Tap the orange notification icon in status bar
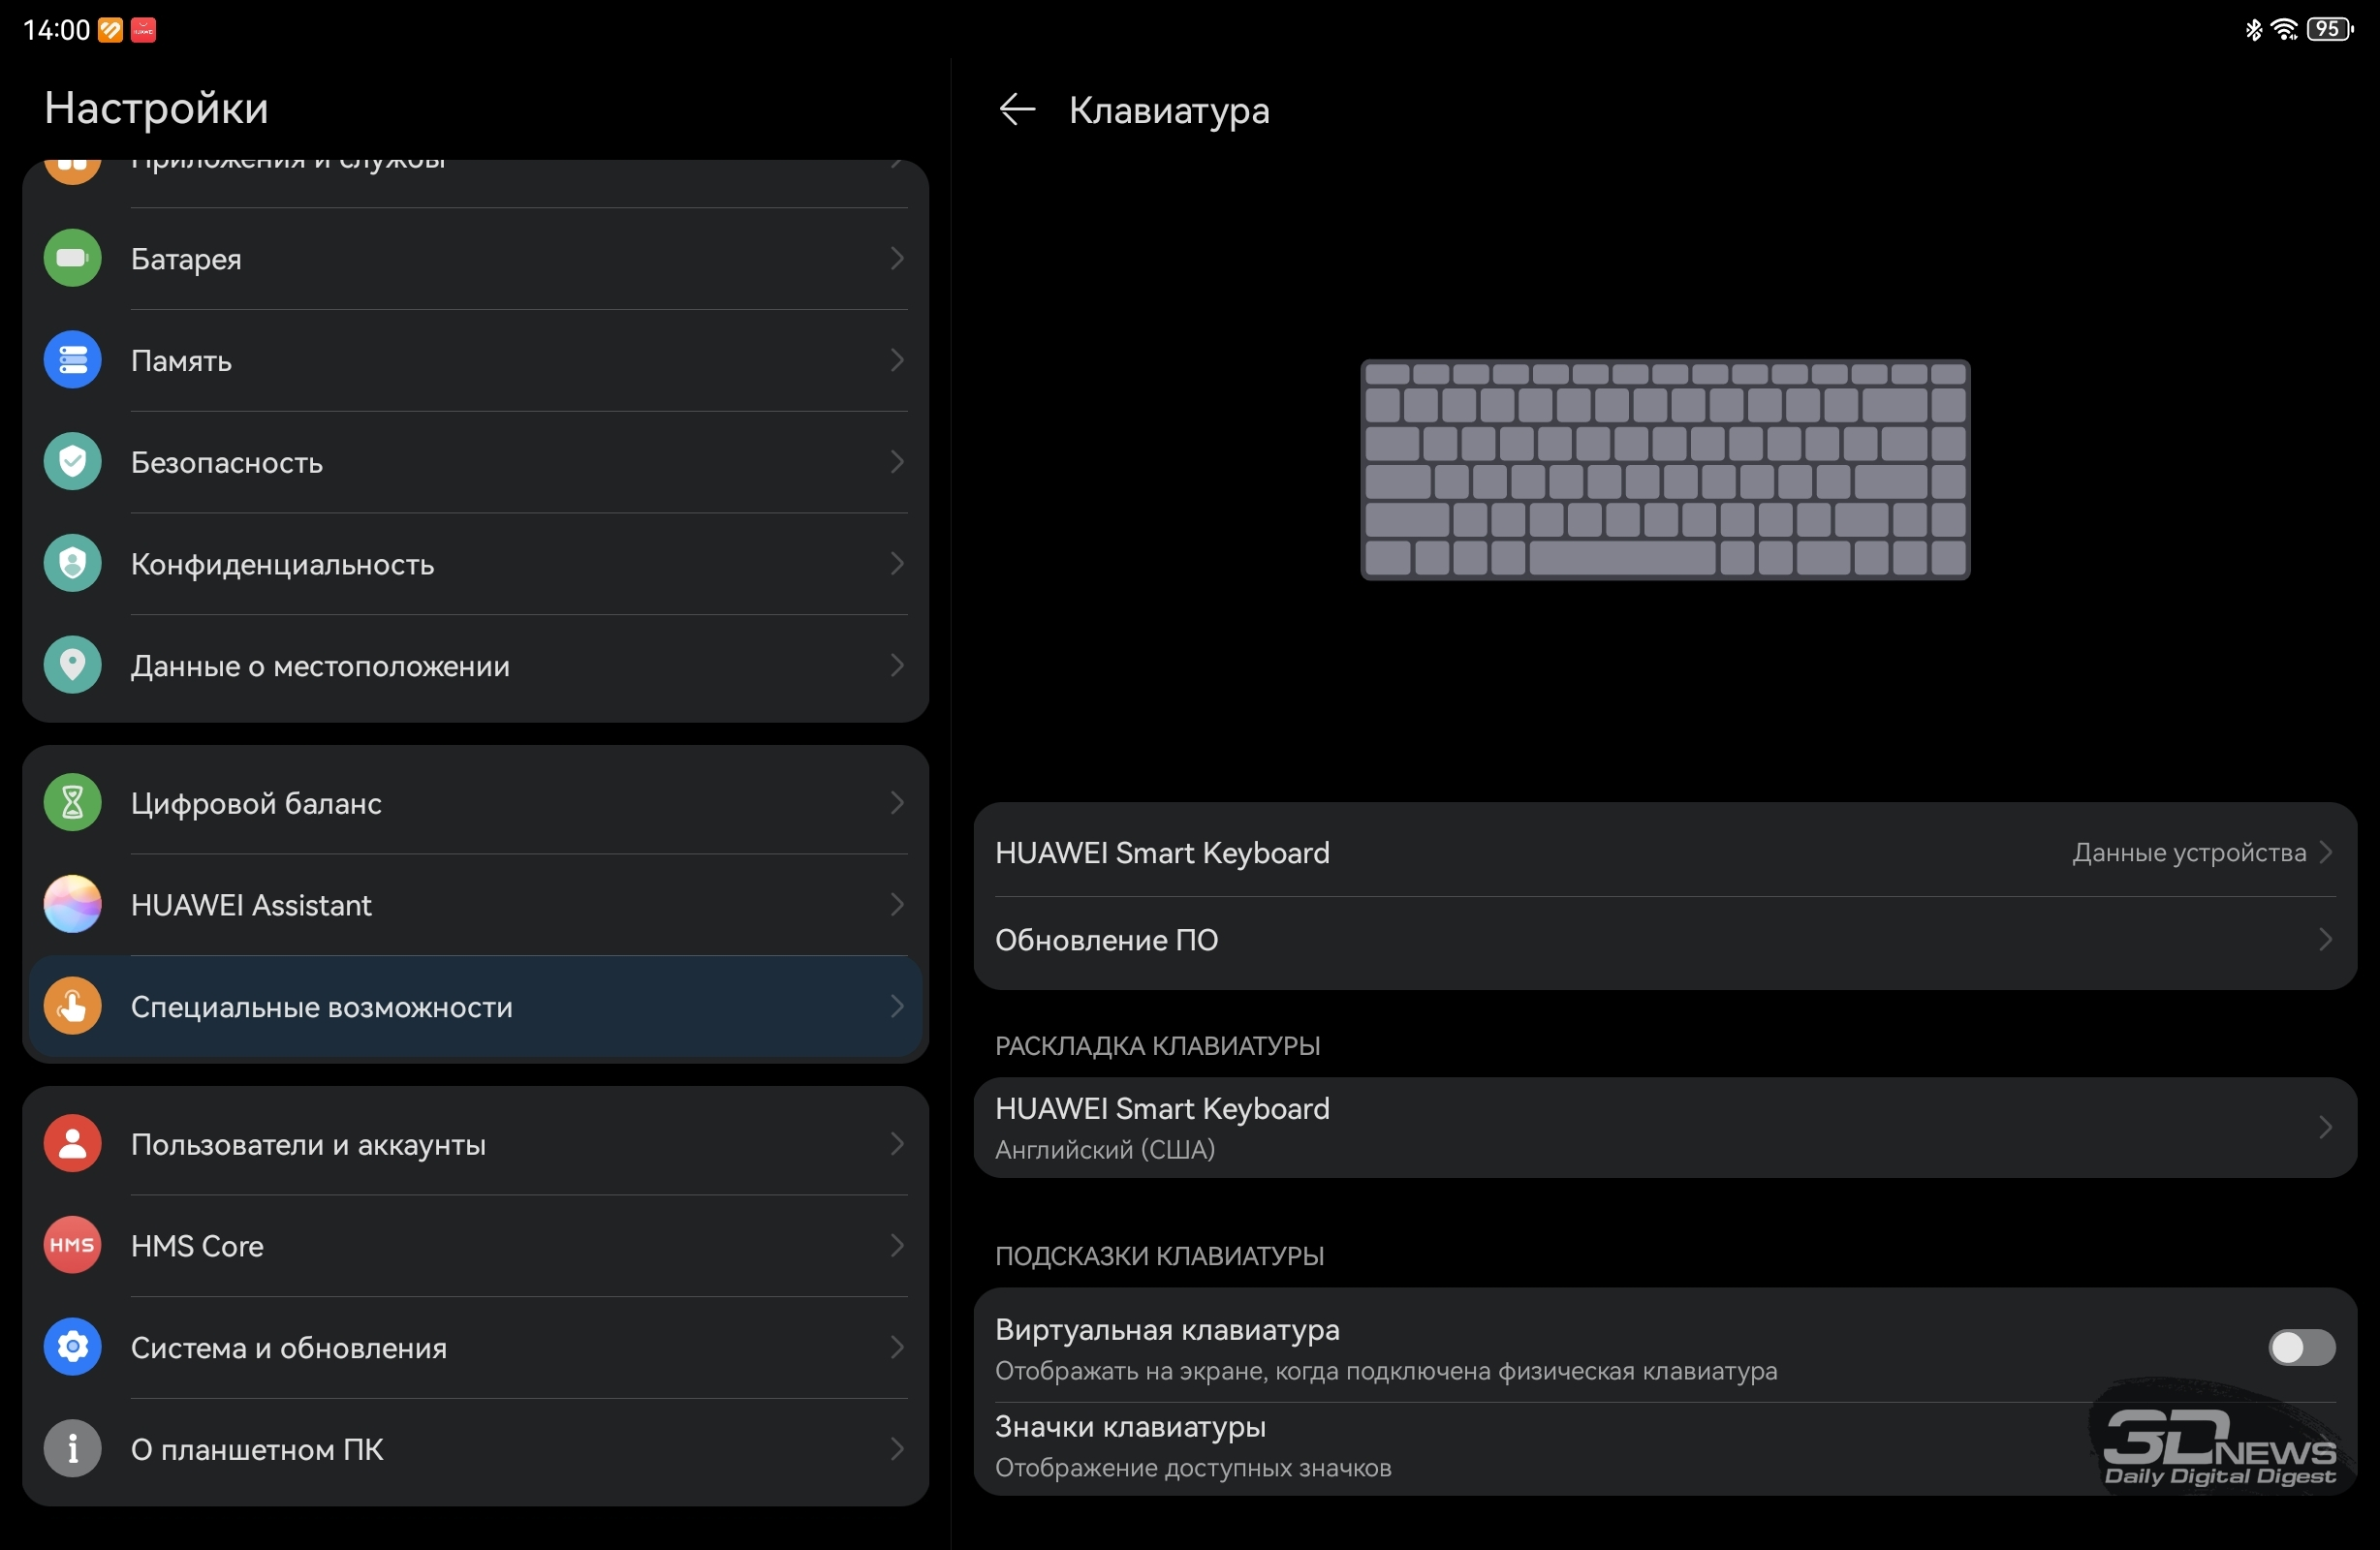Viewport: 2380px width, 1550px height. (x=110, y=30)
